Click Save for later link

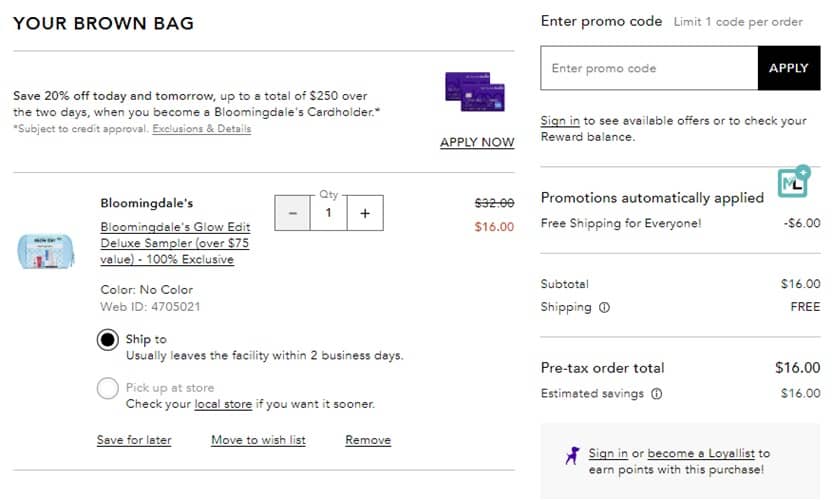pos(134,440)
